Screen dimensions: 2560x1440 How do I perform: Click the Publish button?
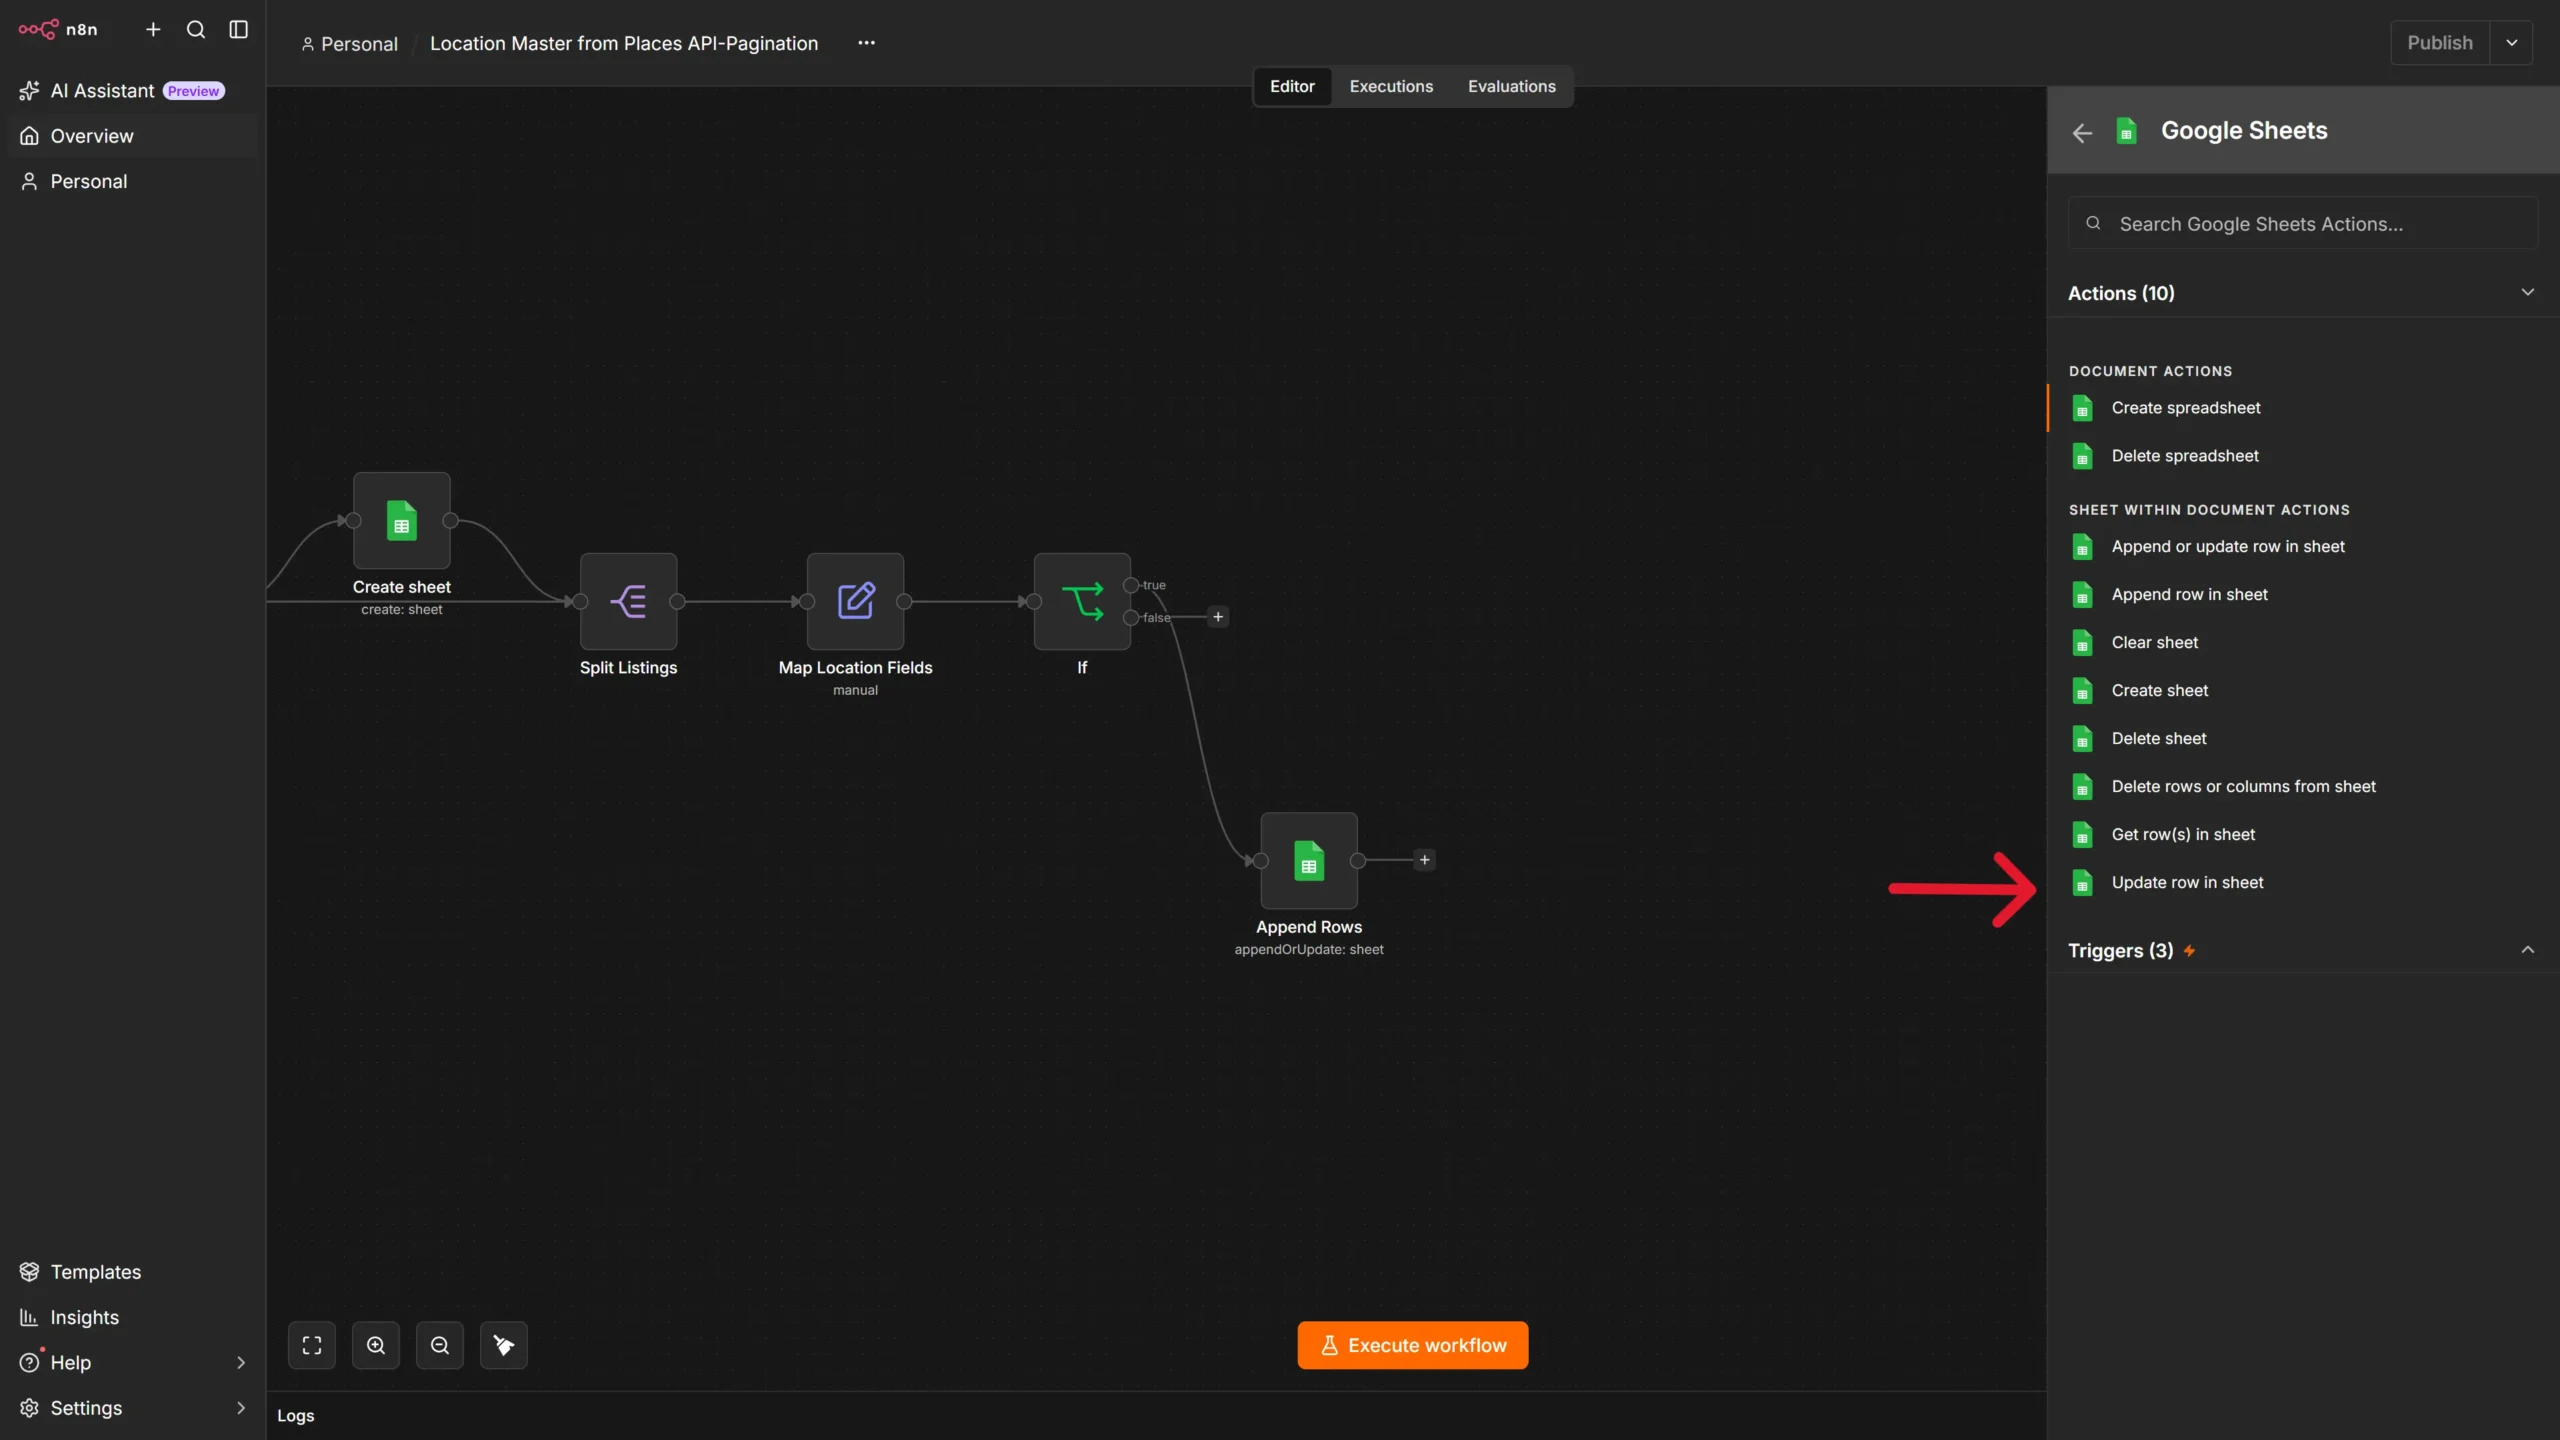[x=2439, y=43]
